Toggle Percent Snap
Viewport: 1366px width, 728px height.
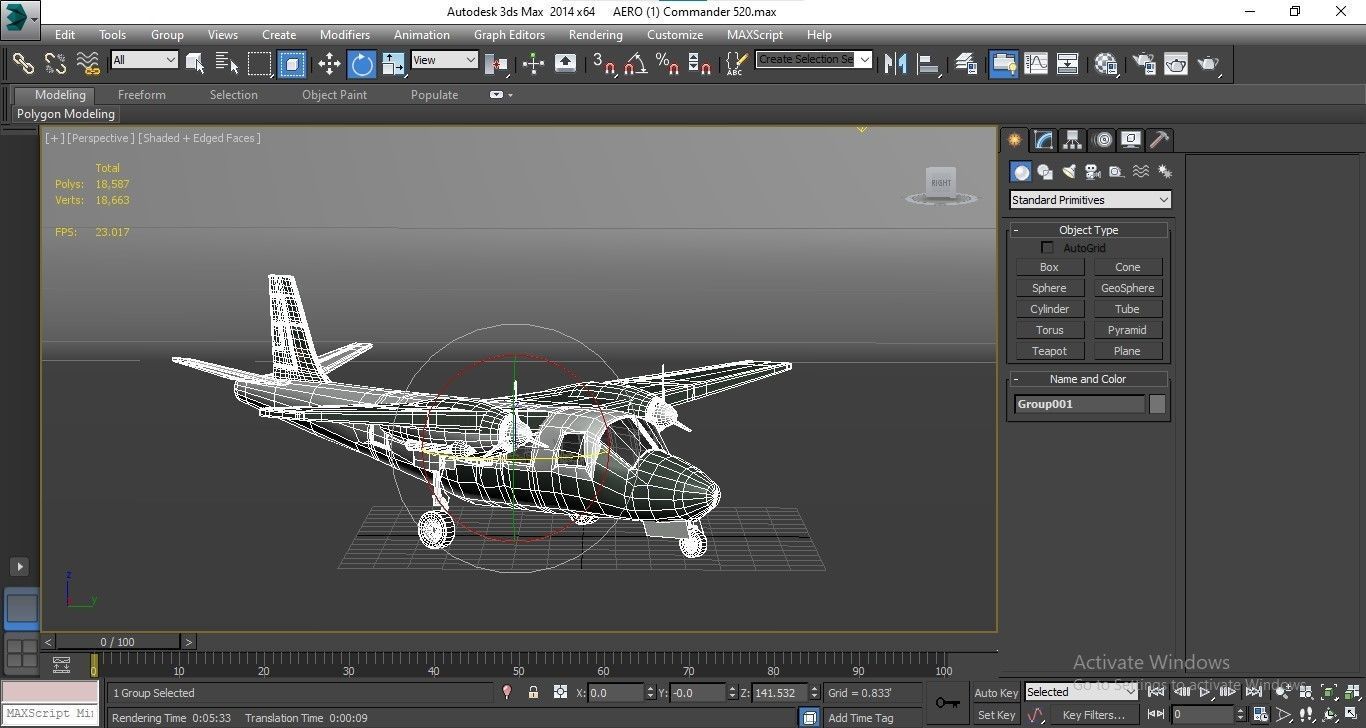pyautogui.click(x=667, y=63)
